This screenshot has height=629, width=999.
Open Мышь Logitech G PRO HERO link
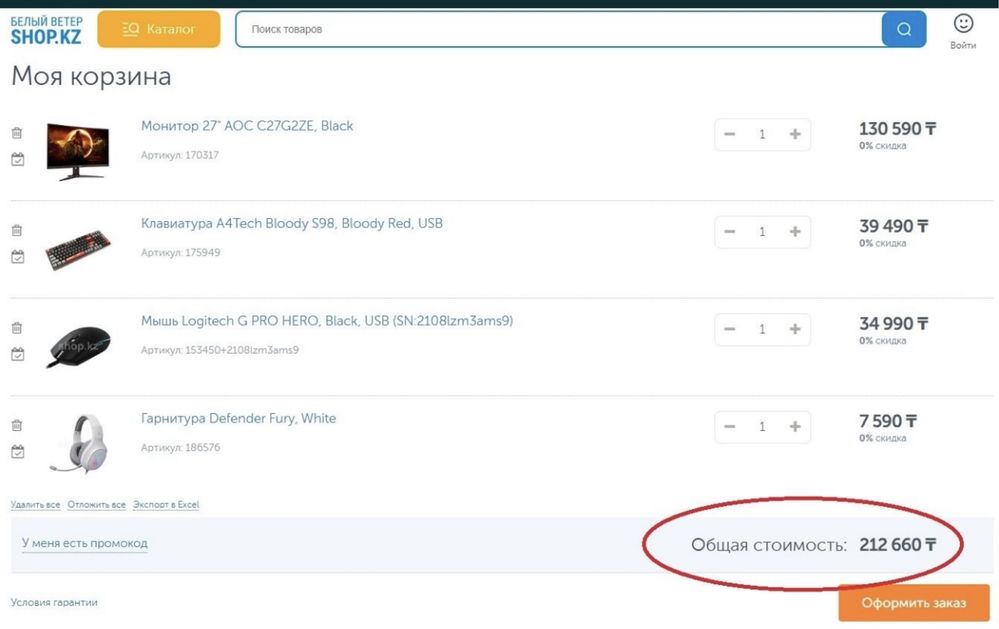tap(327, 321)
